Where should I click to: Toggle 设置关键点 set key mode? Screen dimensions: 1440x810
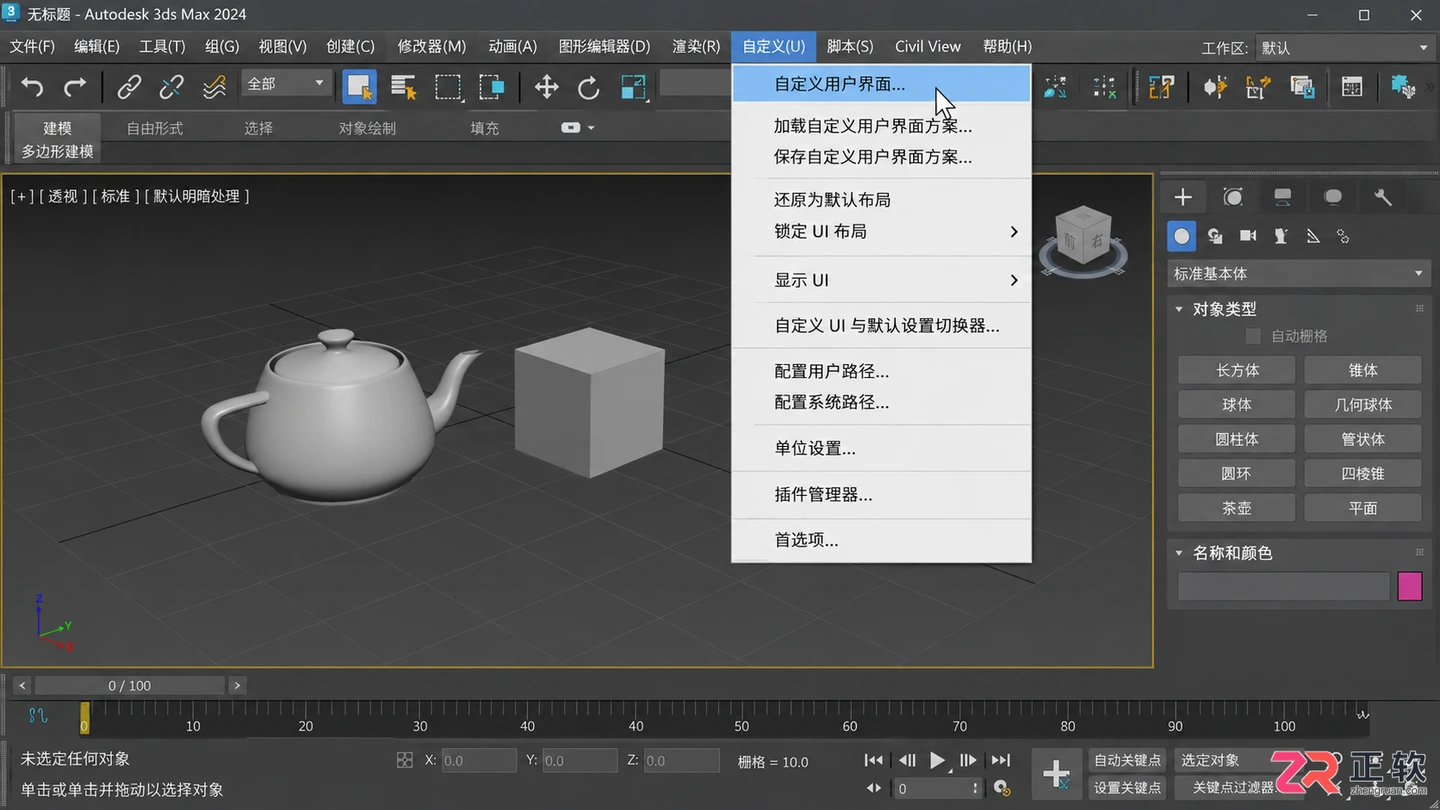pyautogui.click(x=1128, y=788)
